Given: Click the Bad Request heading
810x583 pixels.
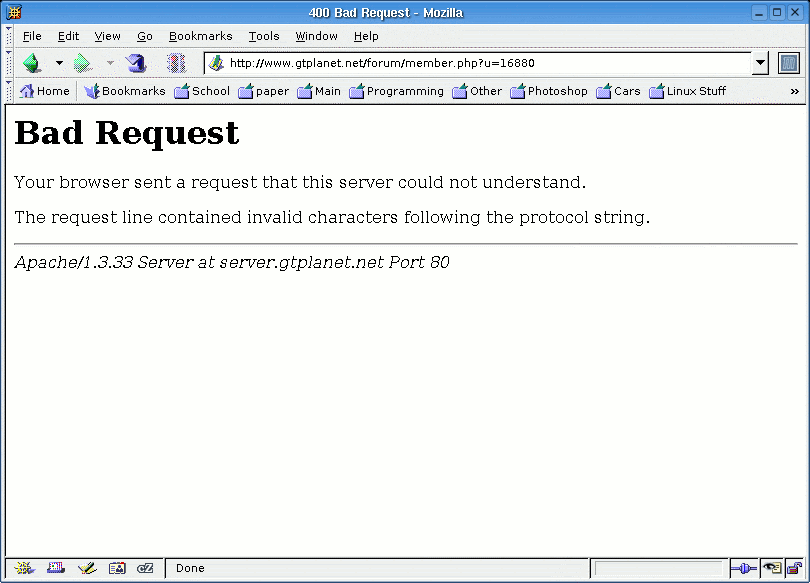Looking at the screenshot, I should (x=127, y=133).
